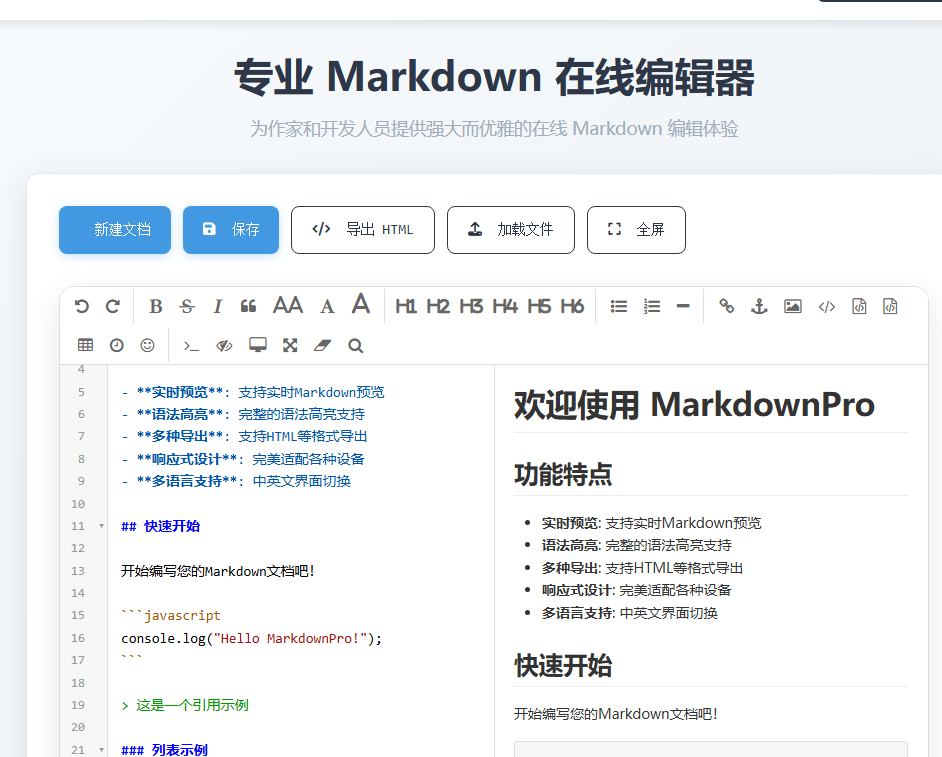Collapse the fold arrow on line 21
This screenshot has width=942, height=757.
coord(102,750)
